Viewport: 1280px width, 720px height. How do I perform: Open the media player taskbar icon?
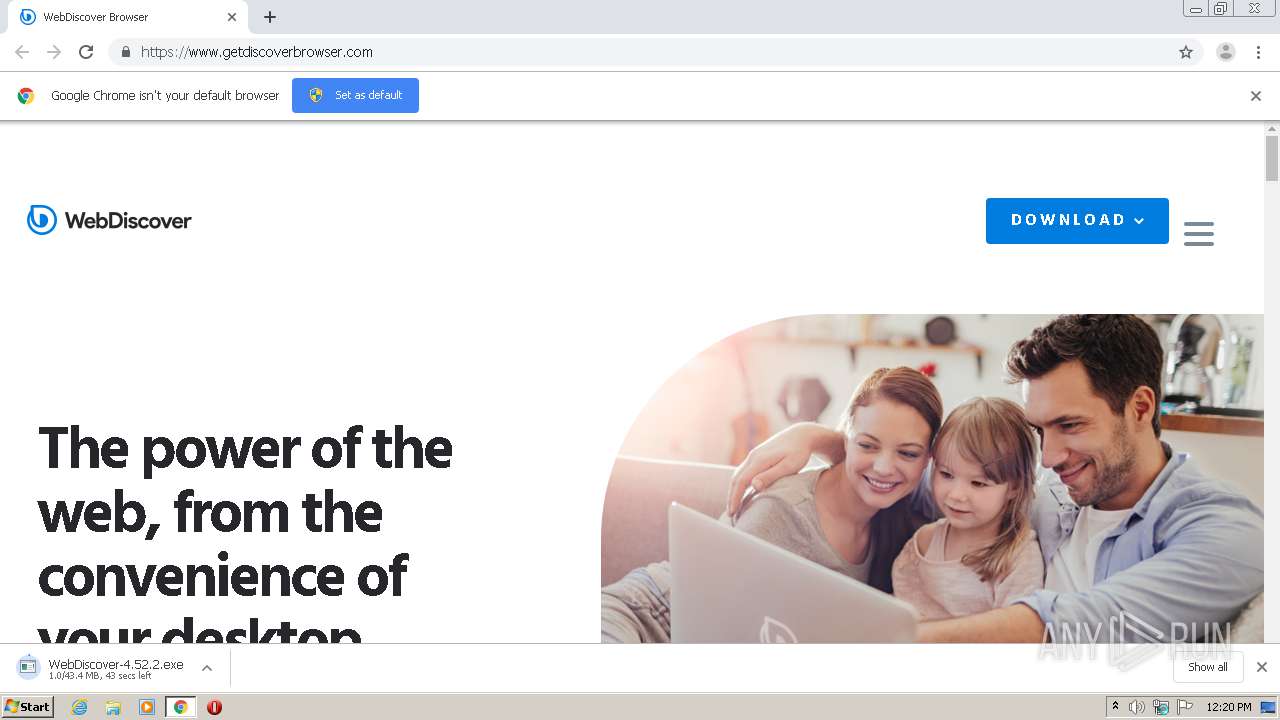[x=147, y=707]
